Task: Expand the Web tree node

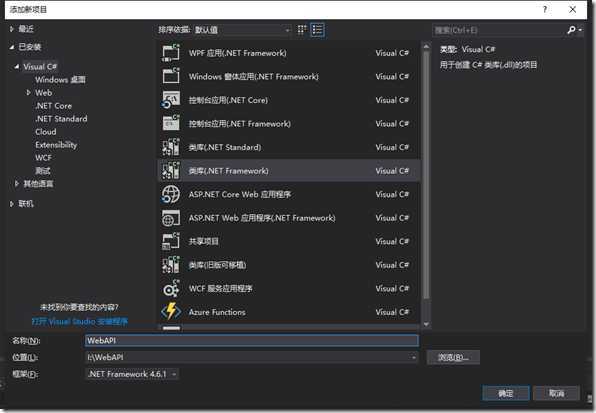Action: coord(29,92)
